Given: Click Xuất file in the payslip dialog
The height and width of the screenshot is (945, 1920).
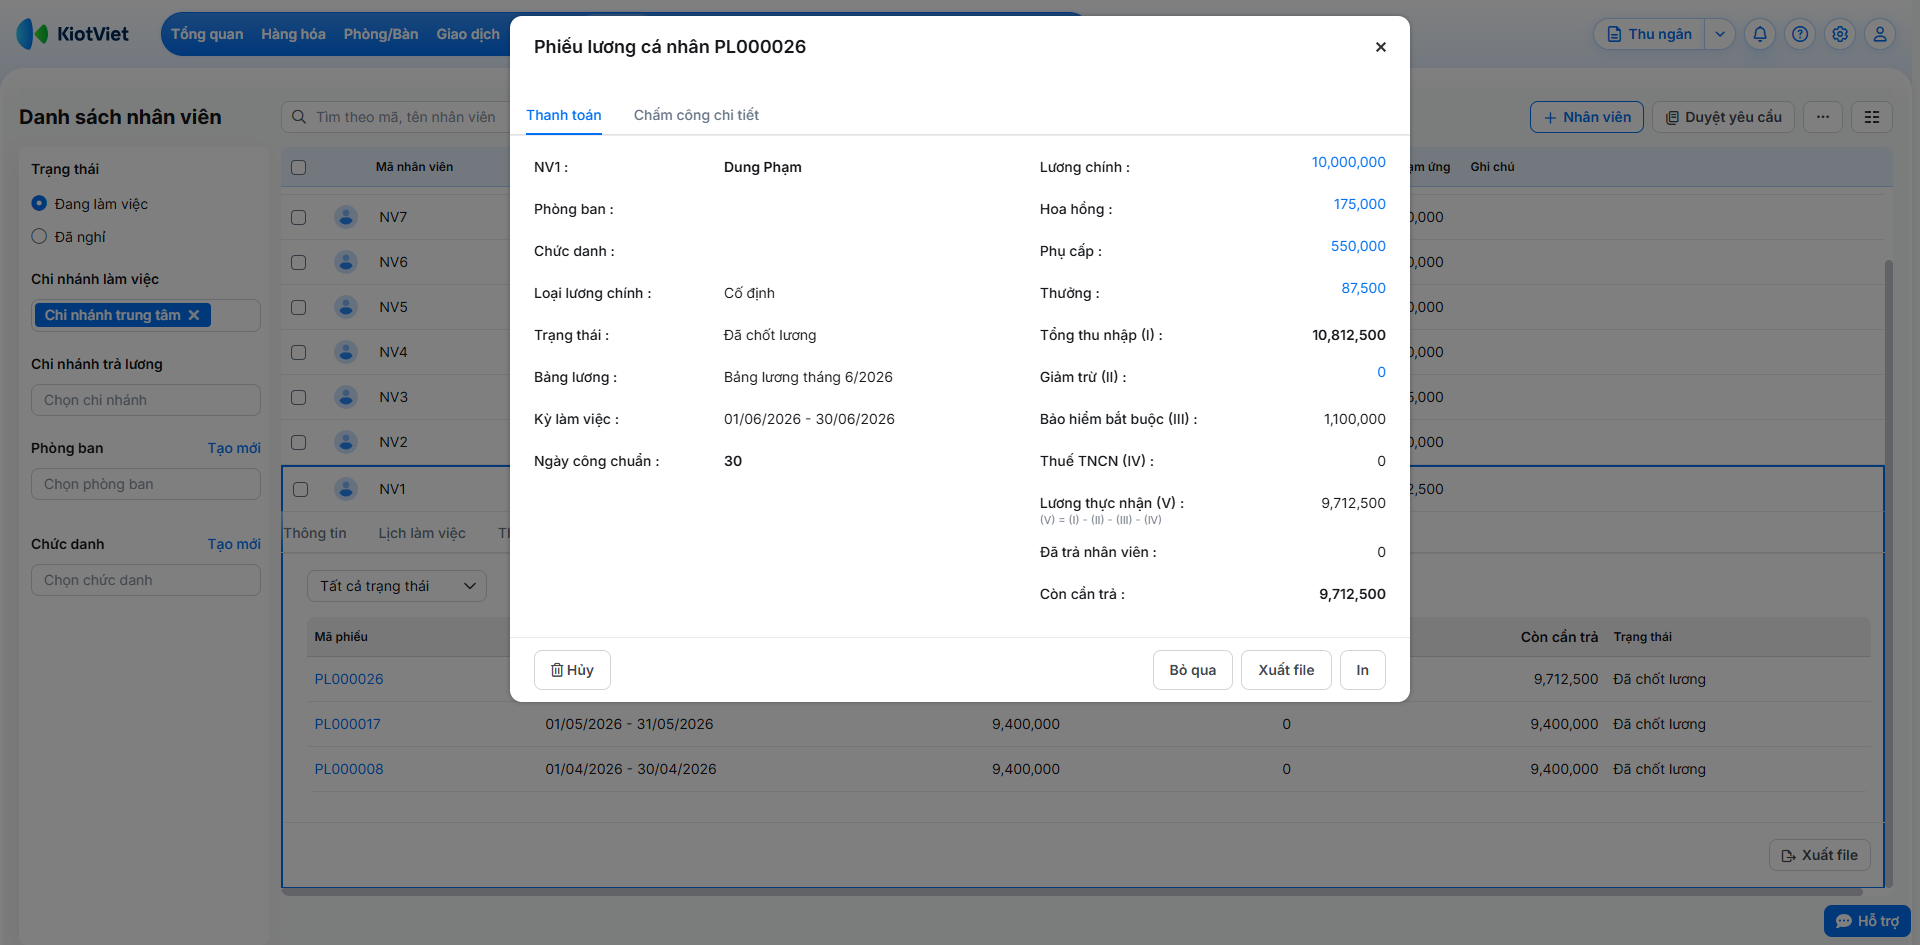Looking at the screenshot, I should tap(1286, 670).
